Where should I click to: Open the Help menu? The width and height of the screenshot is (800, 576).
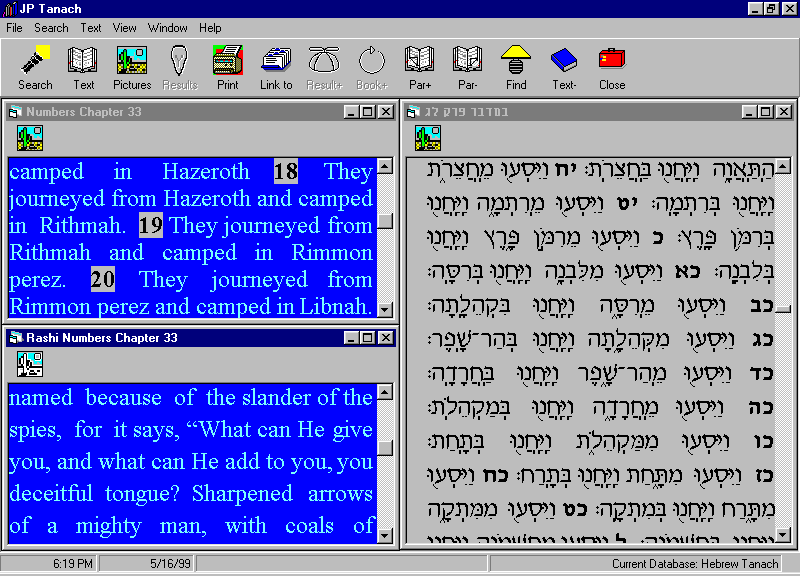[x=210, y=28]
